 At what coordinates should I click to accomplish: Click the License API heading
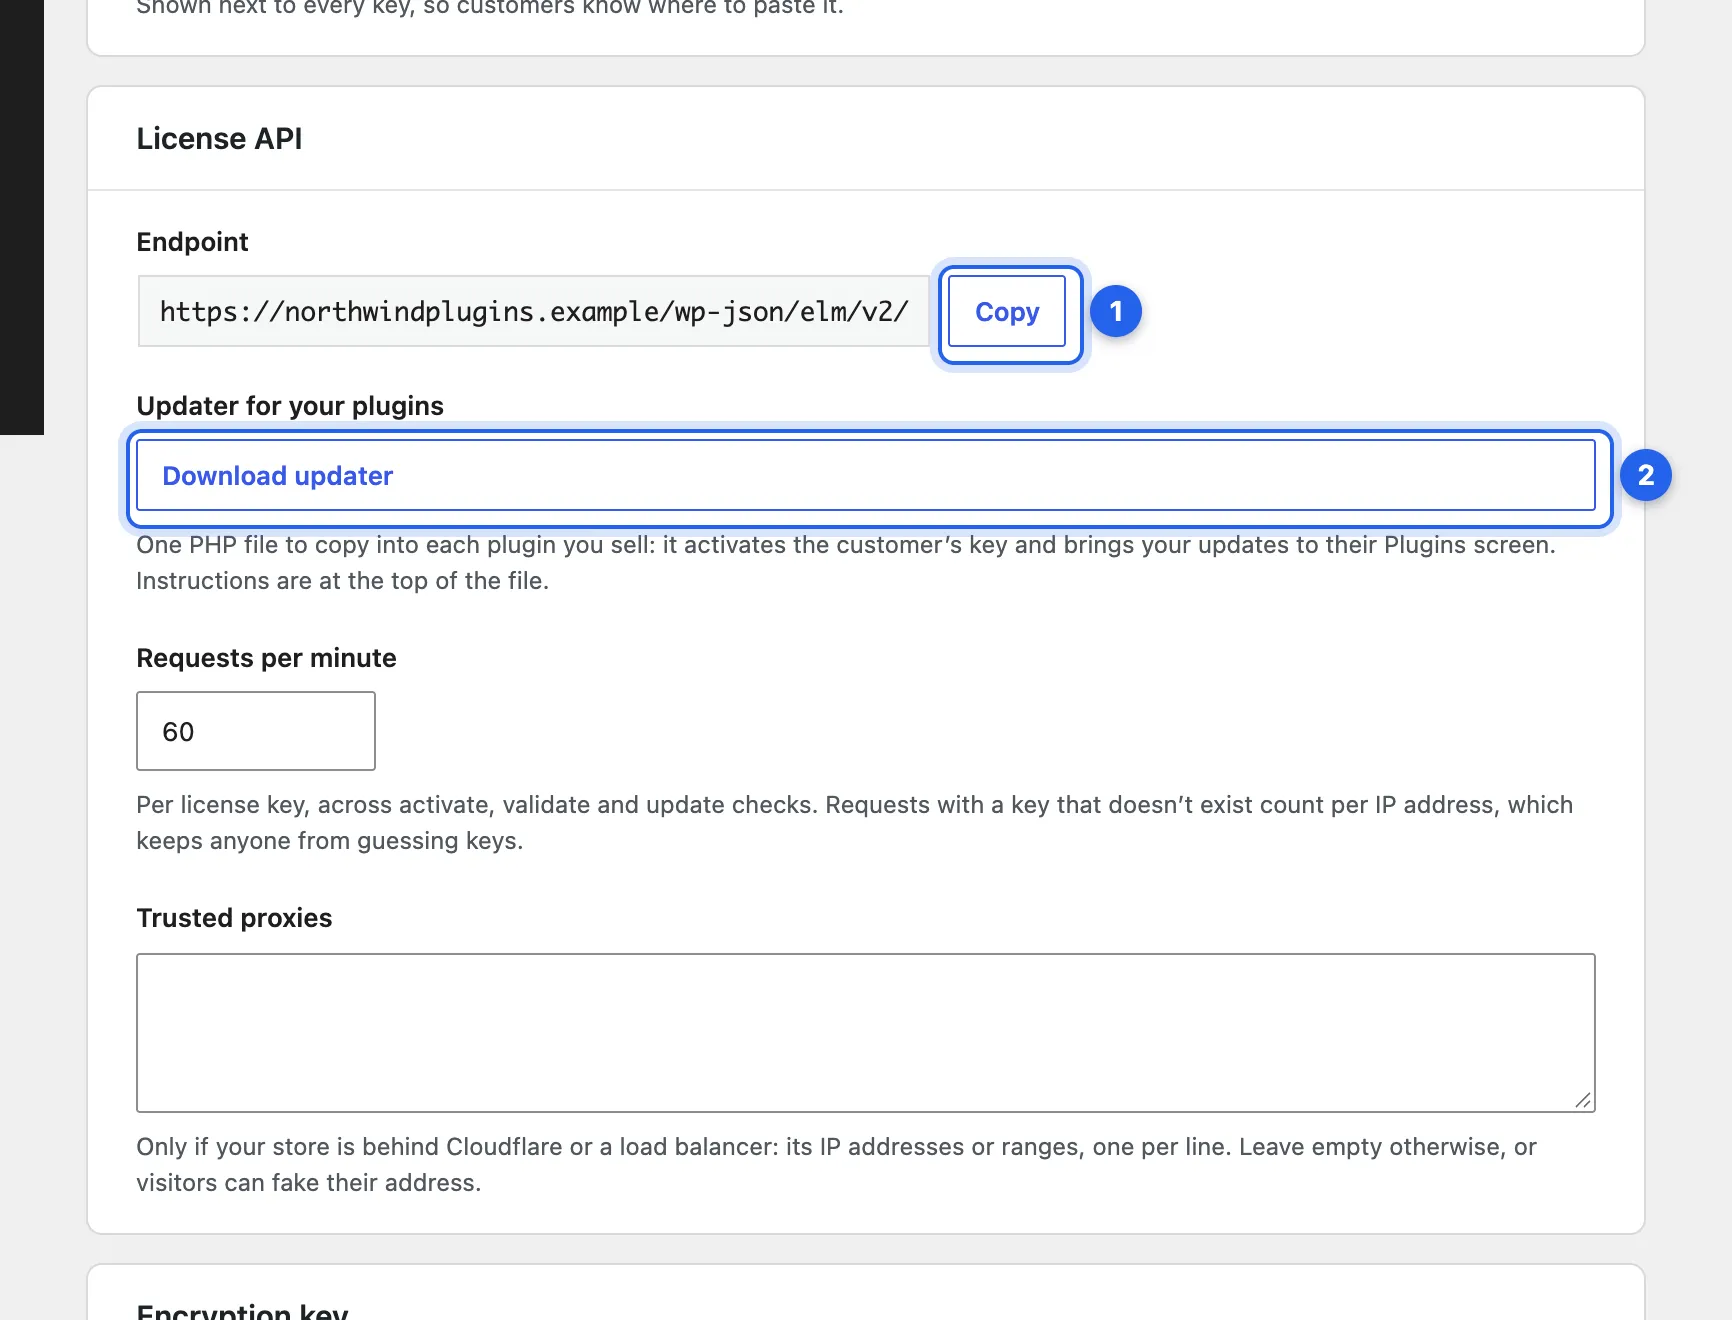click(x=219, y=139)
